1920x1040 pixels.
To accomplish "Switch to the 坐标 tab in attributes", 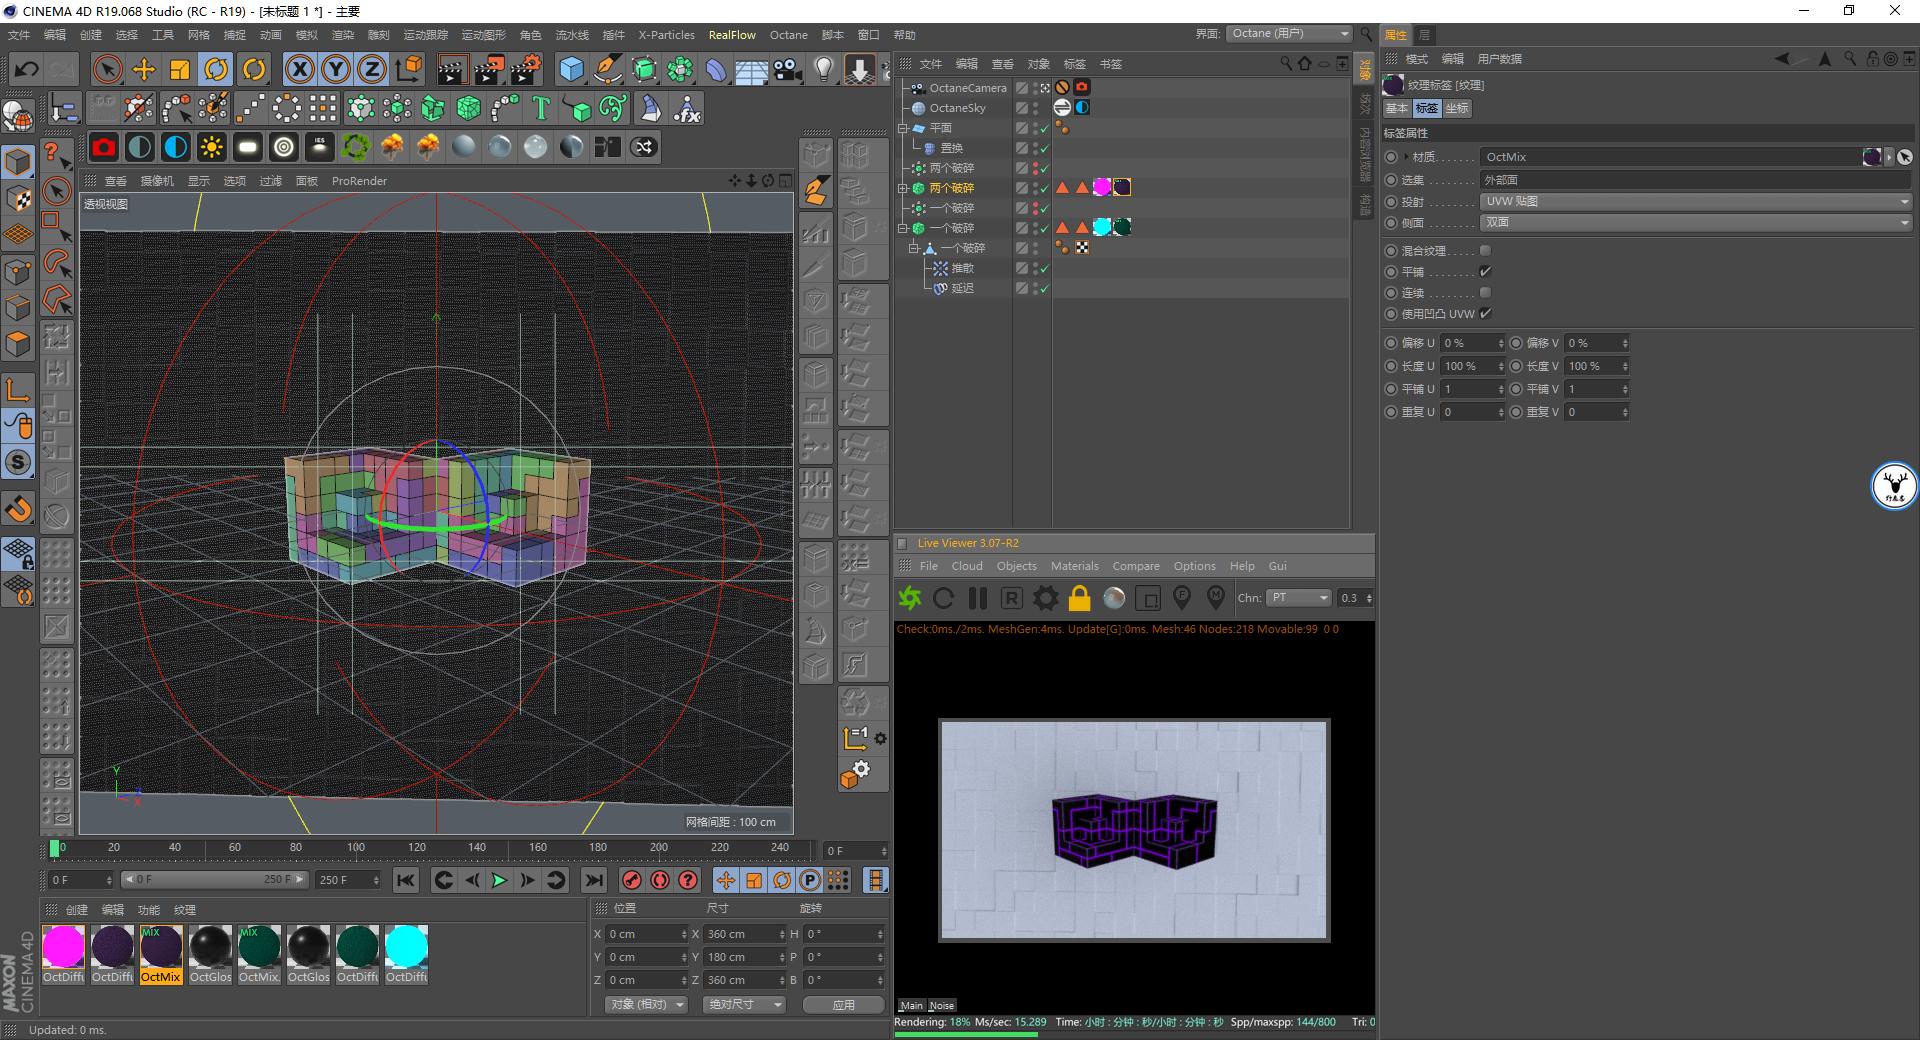I will click(x=1456, y=108).
